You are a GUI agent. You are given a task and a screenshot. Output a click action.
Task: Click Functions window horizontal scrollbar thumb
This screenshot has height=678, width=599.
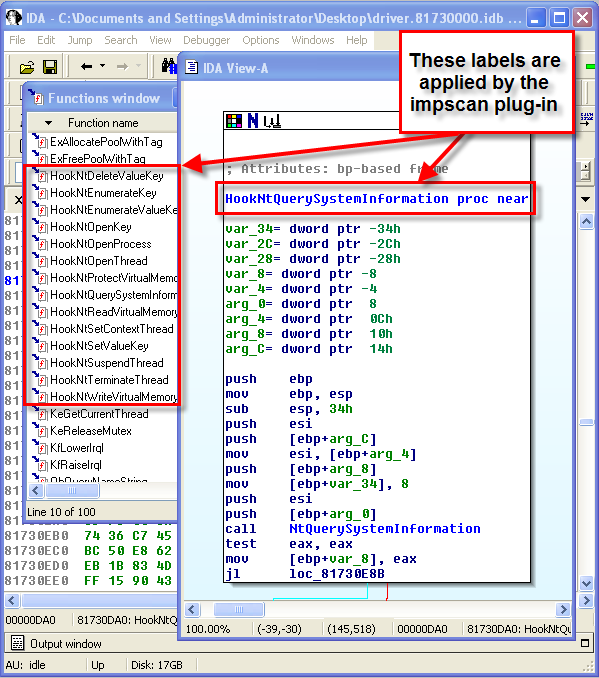point(72,491)
